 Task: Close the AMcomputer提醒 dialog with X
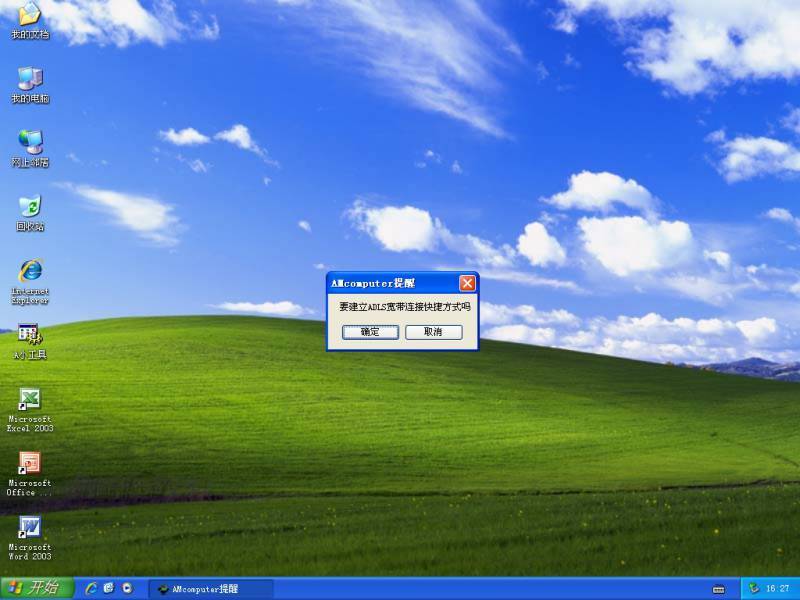pos(467,283)
